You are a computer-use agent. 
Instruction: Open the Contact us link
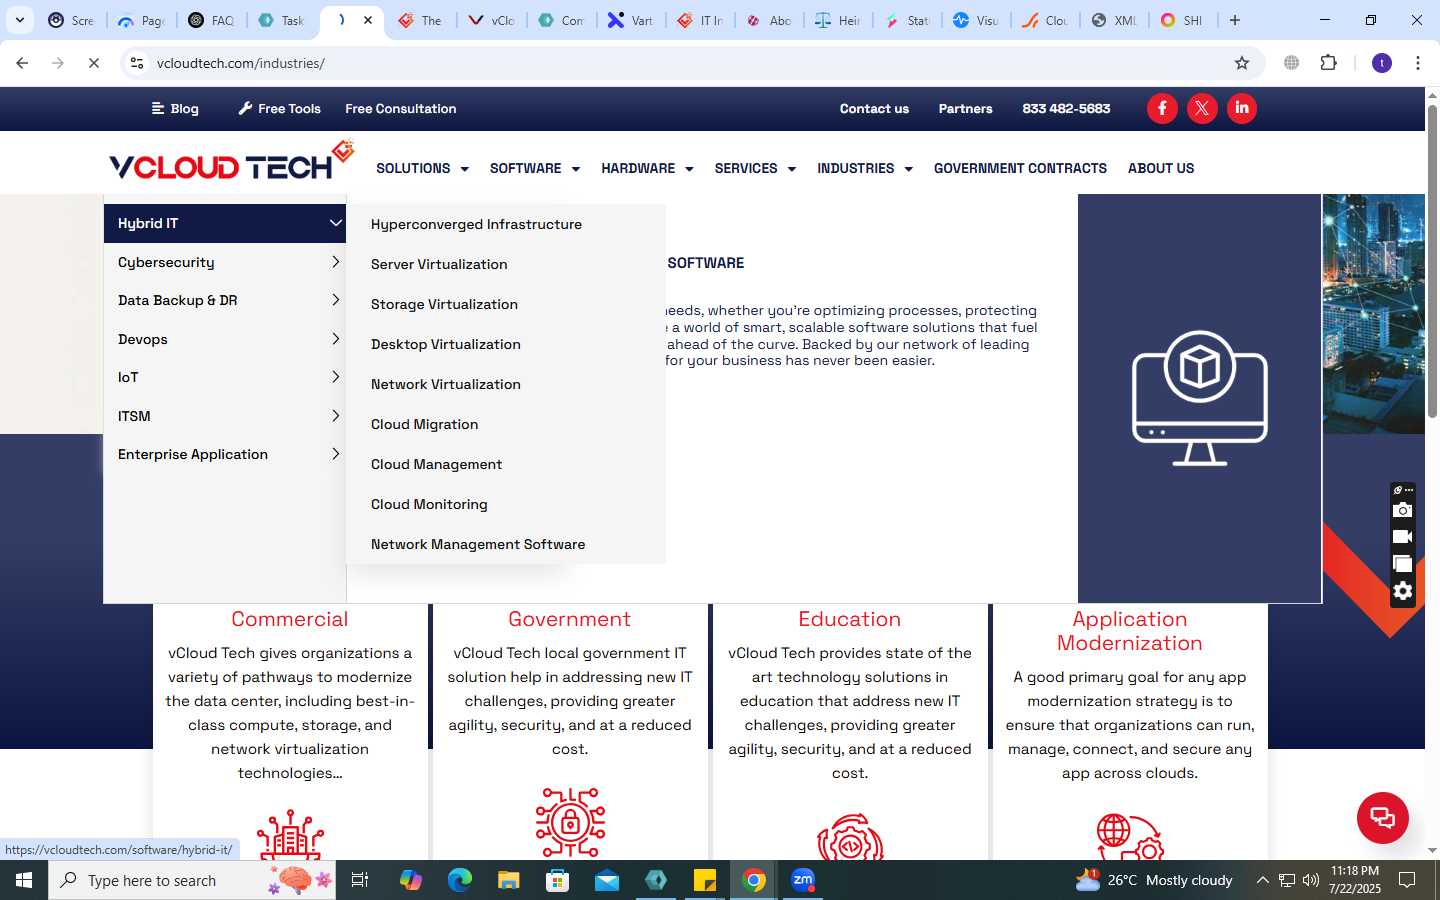tap(874, 108)
